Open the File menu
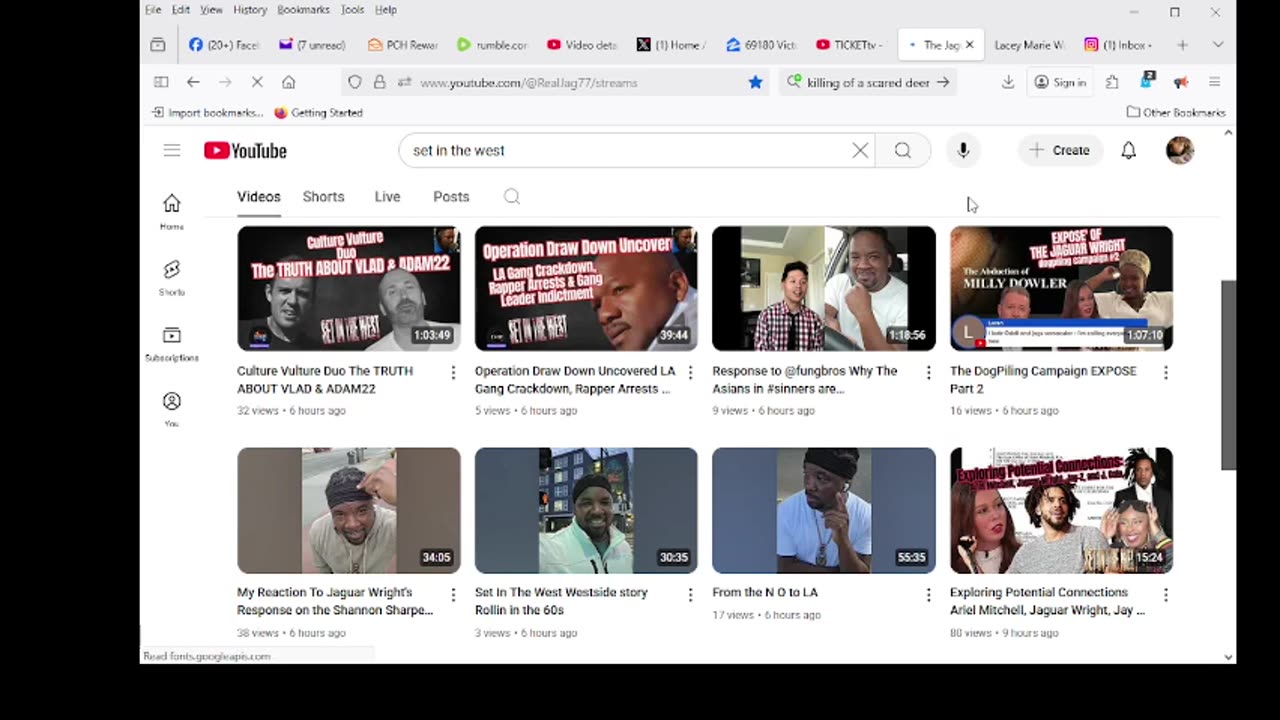 pos(153,10)
